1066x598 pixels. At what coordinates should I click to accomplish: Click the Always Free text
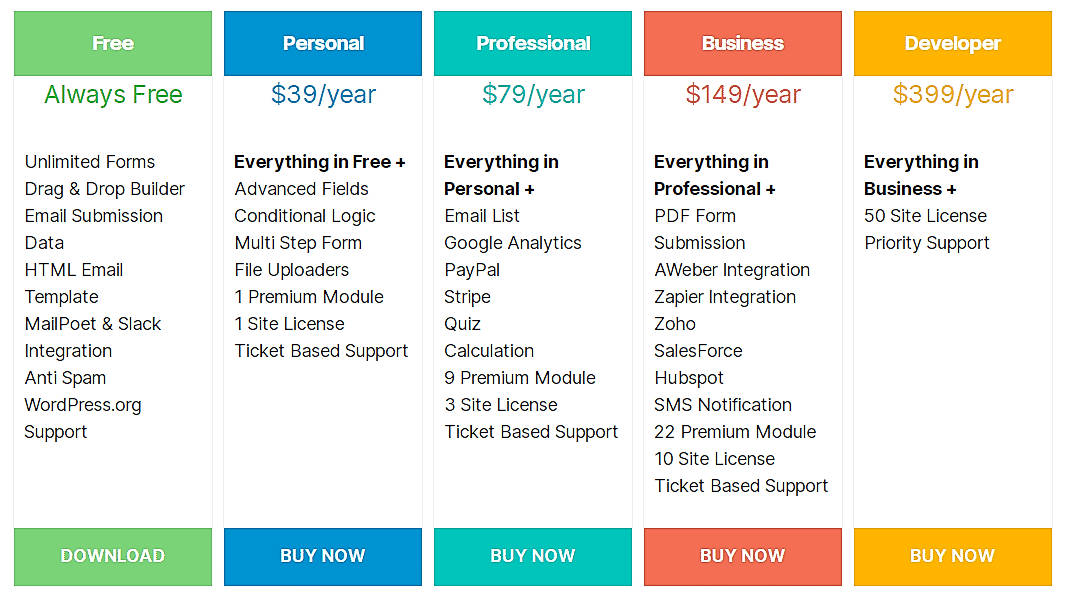(112, 94)
